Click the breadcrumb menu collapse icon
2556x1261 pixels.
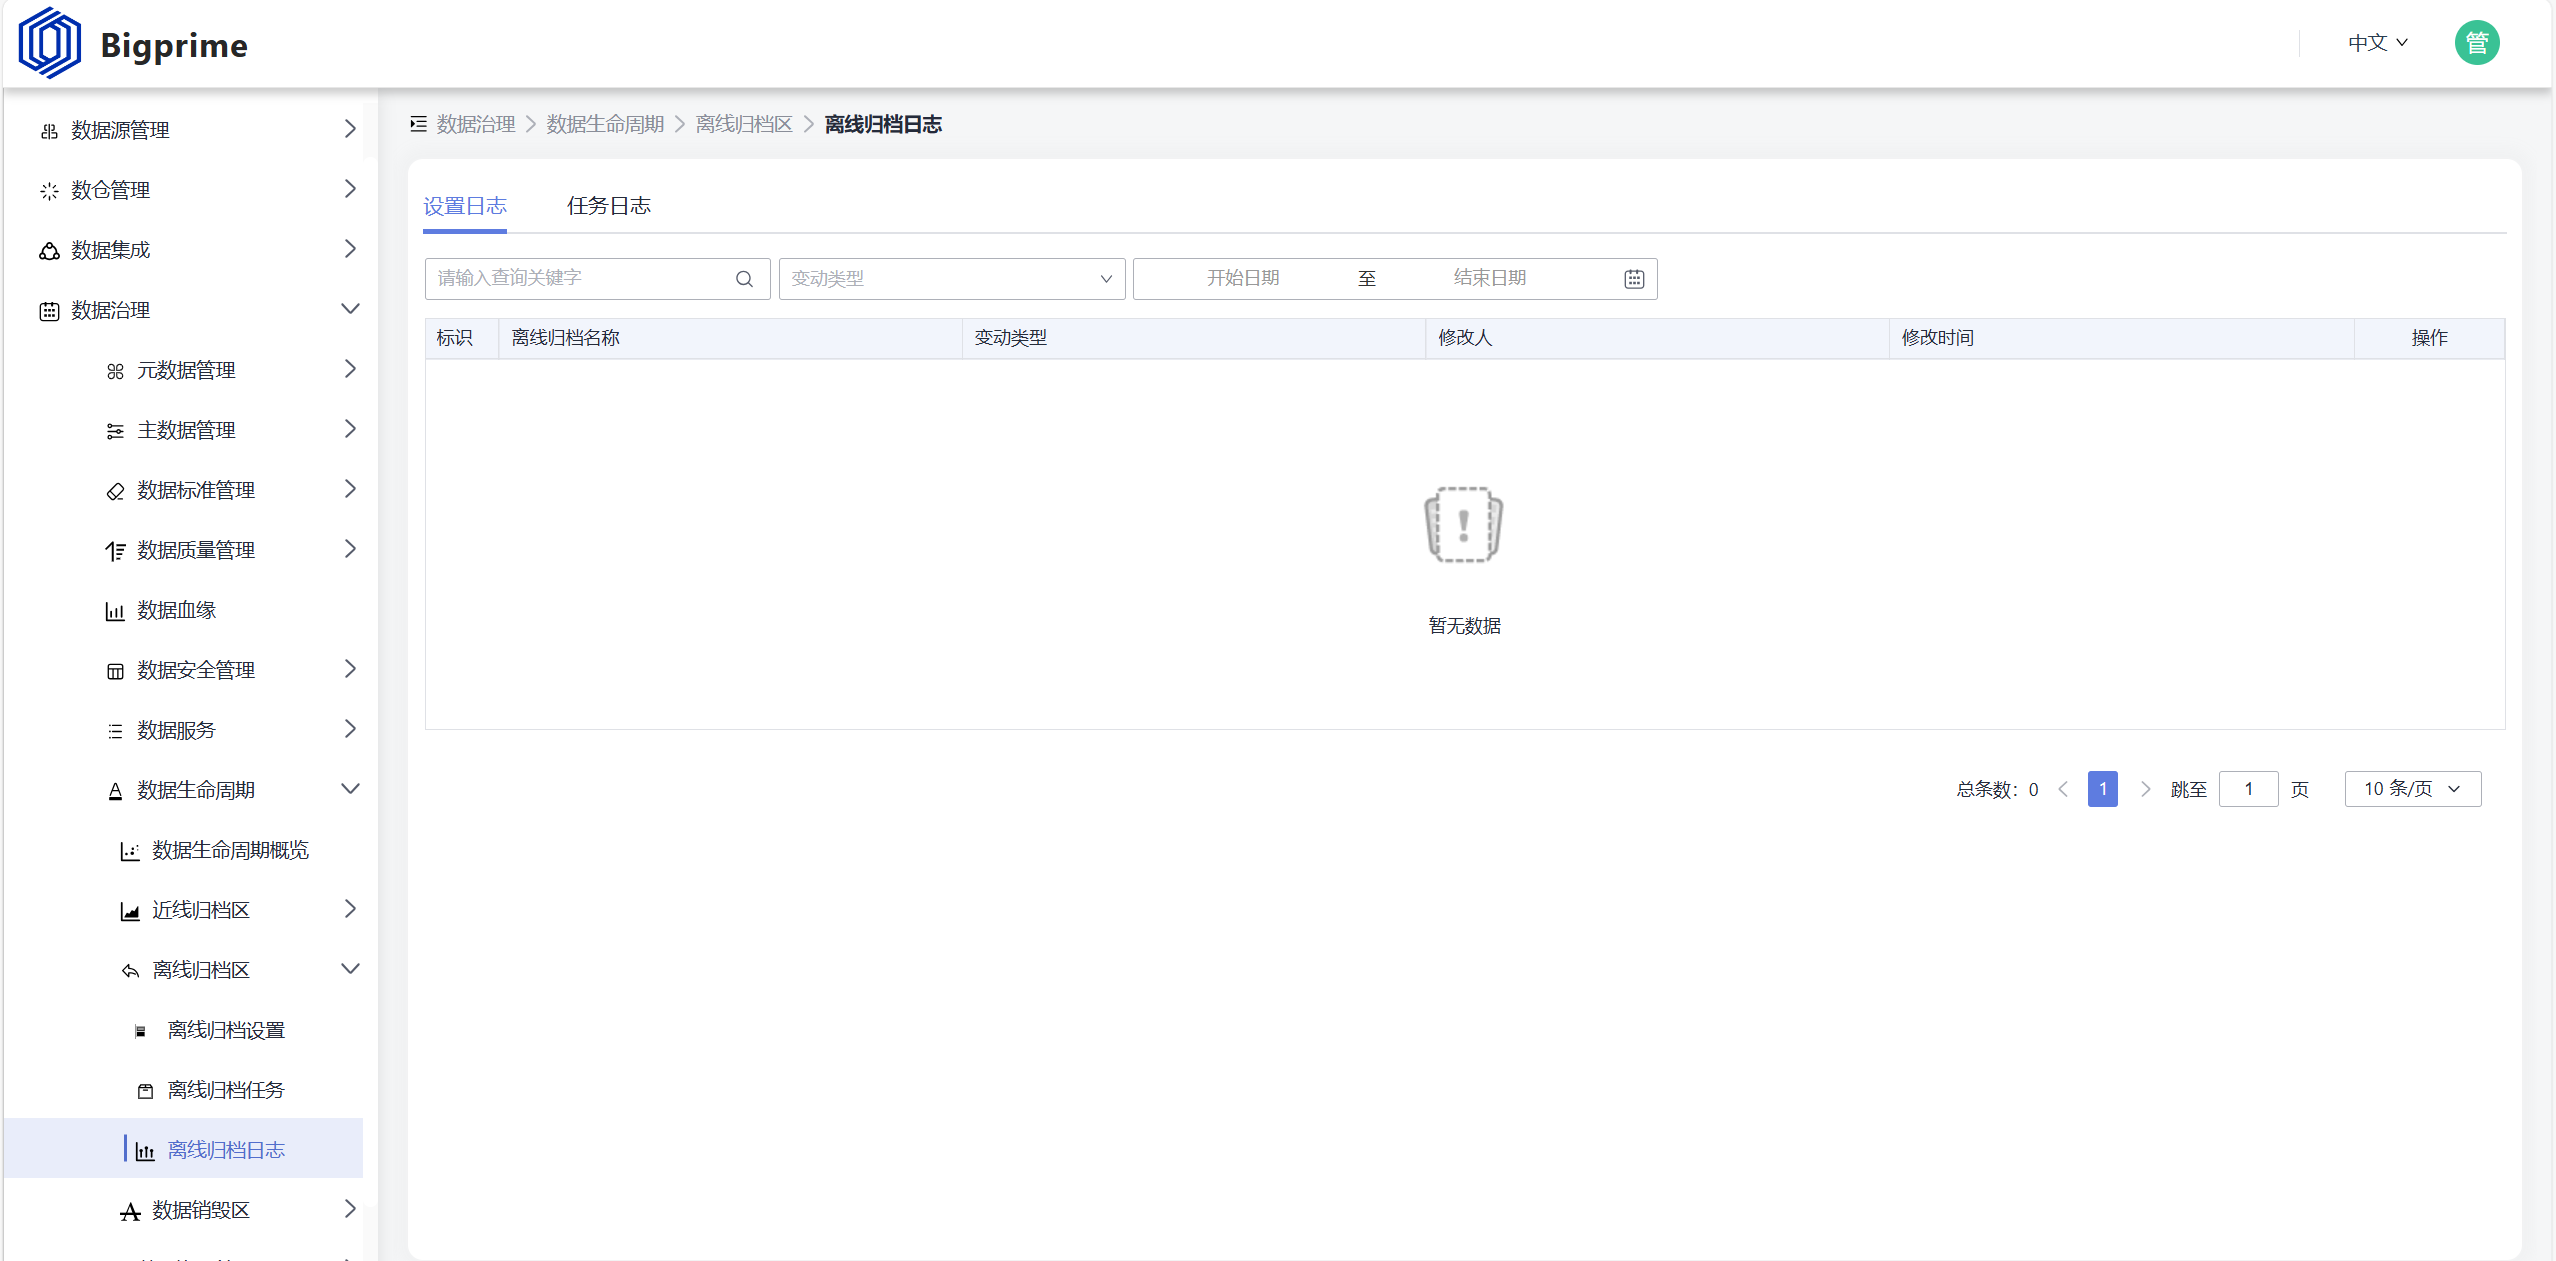tap(419, 124)
